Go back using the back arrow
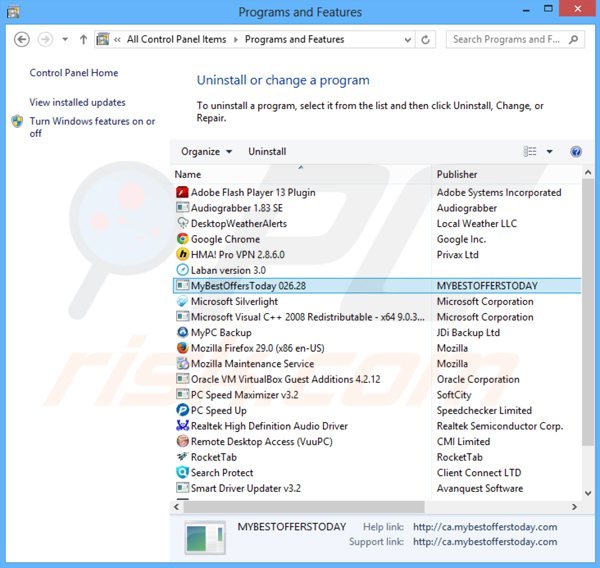Screen dimensions: 600x568 [22, 40]
